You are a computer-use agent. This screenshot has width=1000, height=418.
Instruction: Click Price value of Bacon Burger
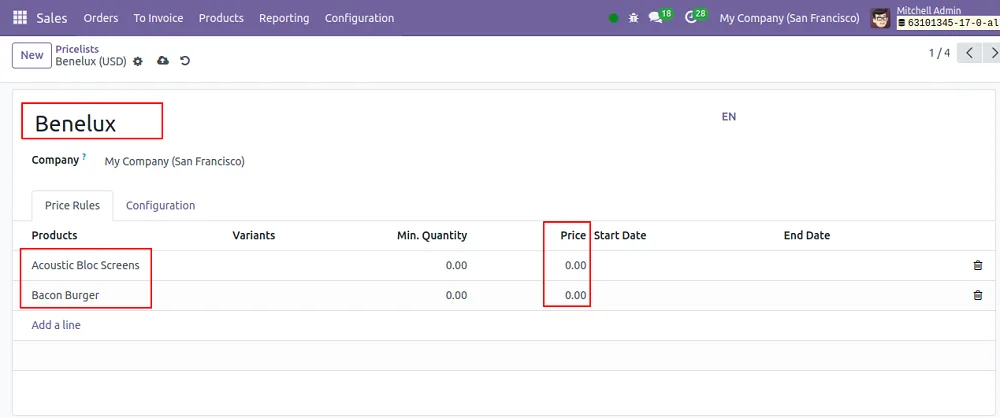pyautogui.click(x=576, y=295)
